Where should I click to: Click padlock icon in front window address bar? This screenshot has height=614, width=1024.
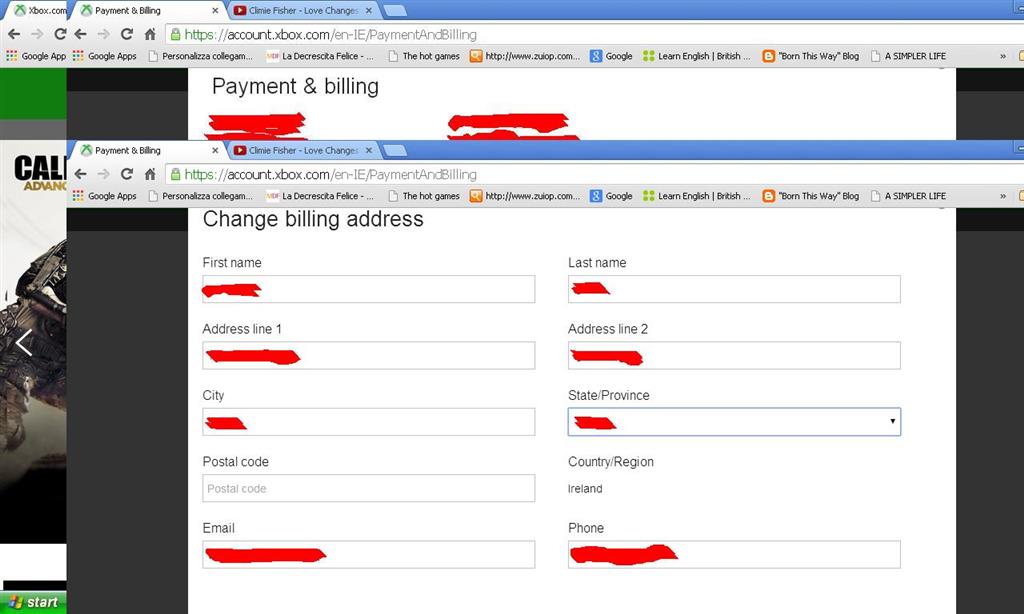tap(175, 174)
